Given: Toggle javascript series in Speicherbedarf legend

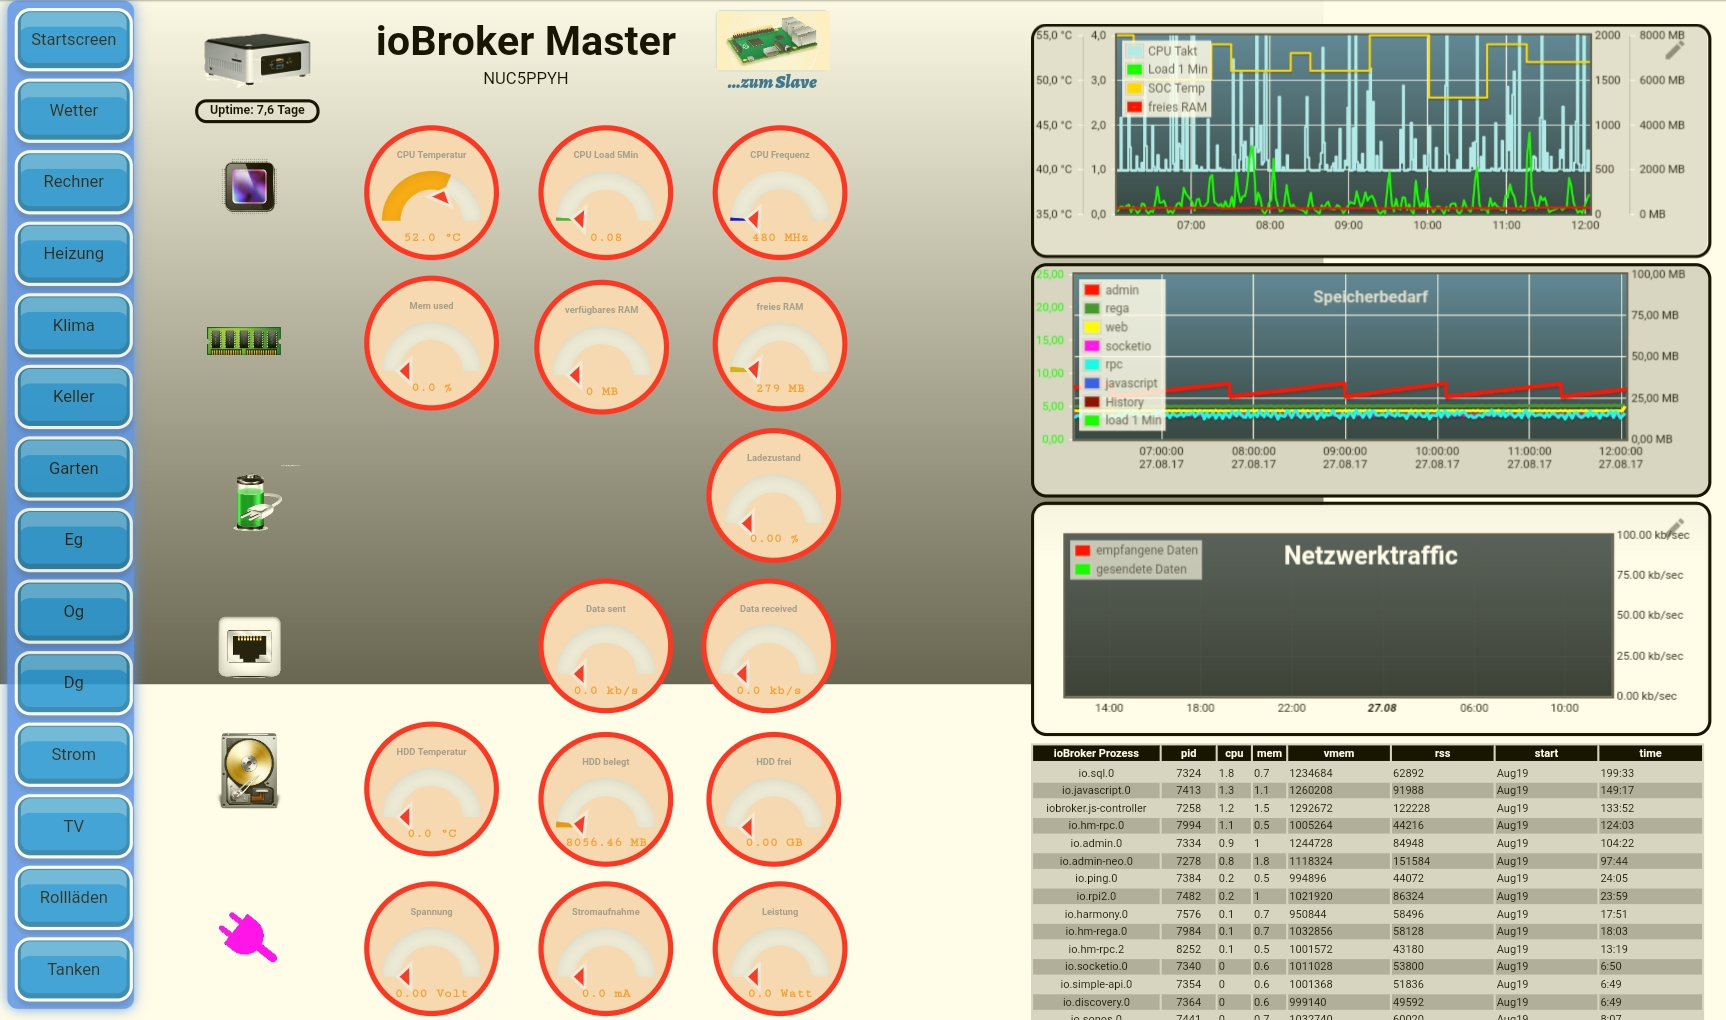Looking at the screenshot, I should pyautogui.click(x=1121, y=383).
